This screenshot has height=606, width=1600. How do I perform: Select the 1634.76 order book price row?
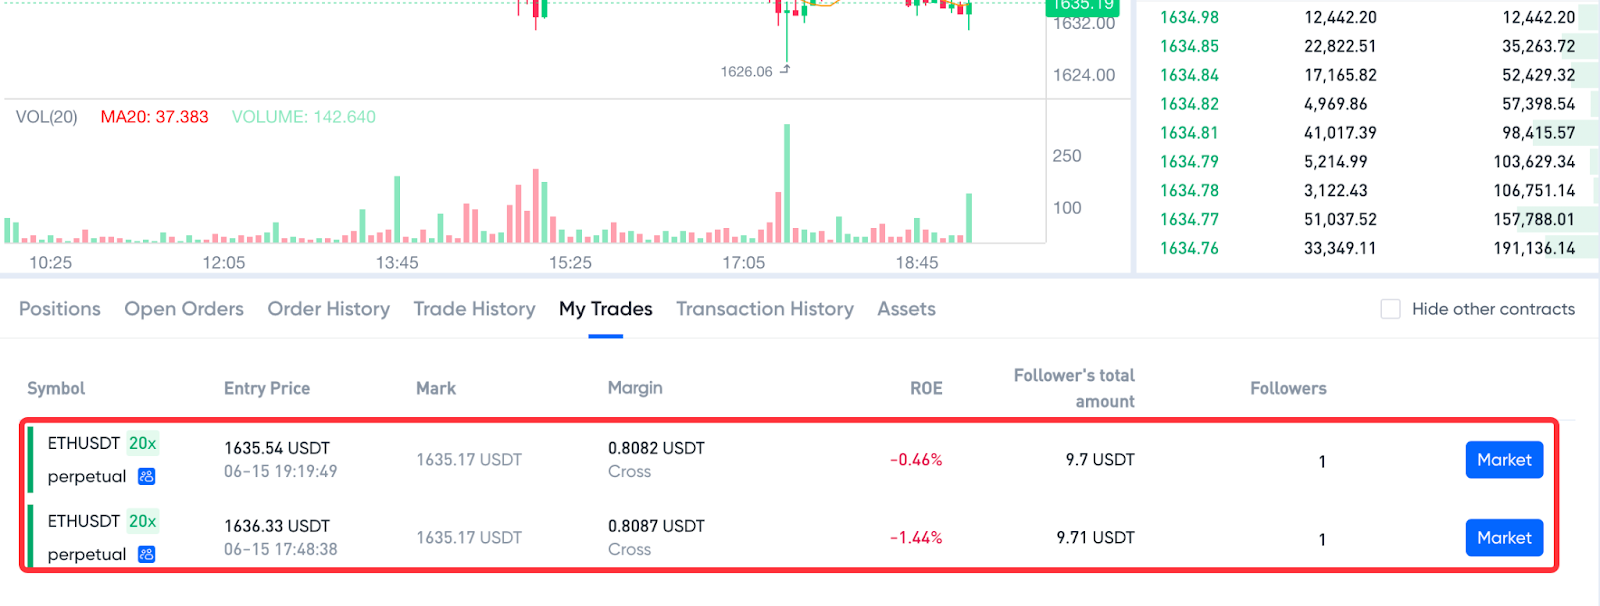[1189, 248]
